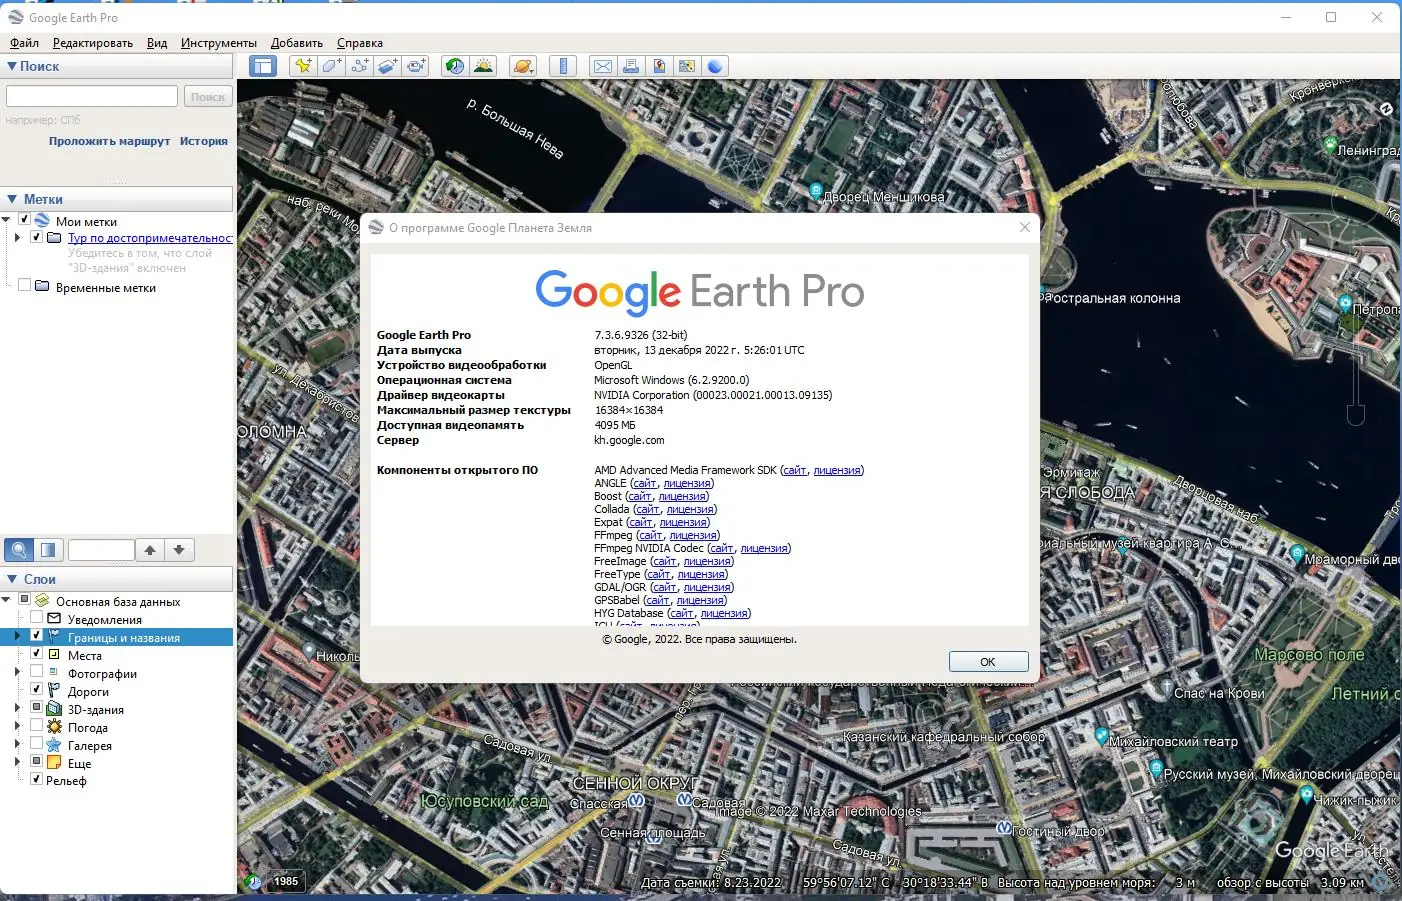Click the Проложить маршрут link
This screenshot has width=1402, height=901.
coord(109,141)
